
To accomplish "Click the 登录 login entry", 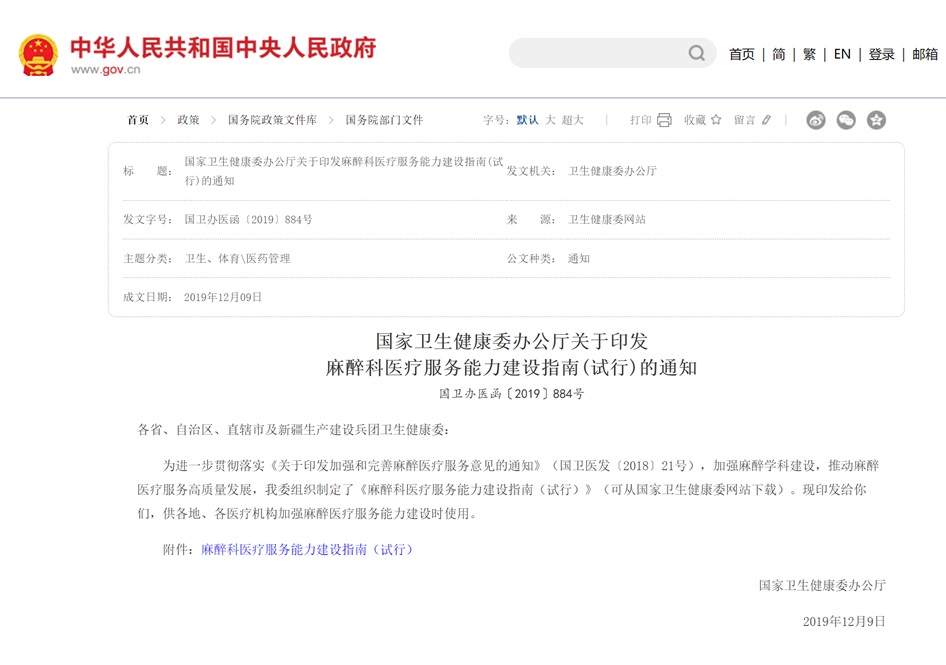I will pos(881,54).
